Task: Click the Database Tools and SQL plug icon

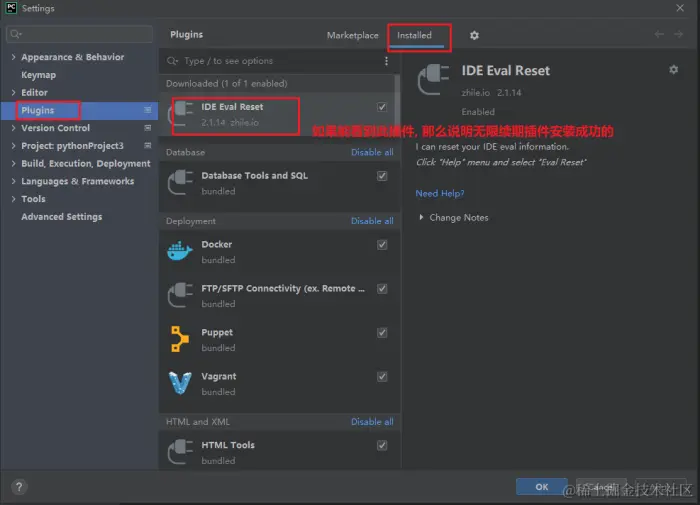Action: [180, 182]
